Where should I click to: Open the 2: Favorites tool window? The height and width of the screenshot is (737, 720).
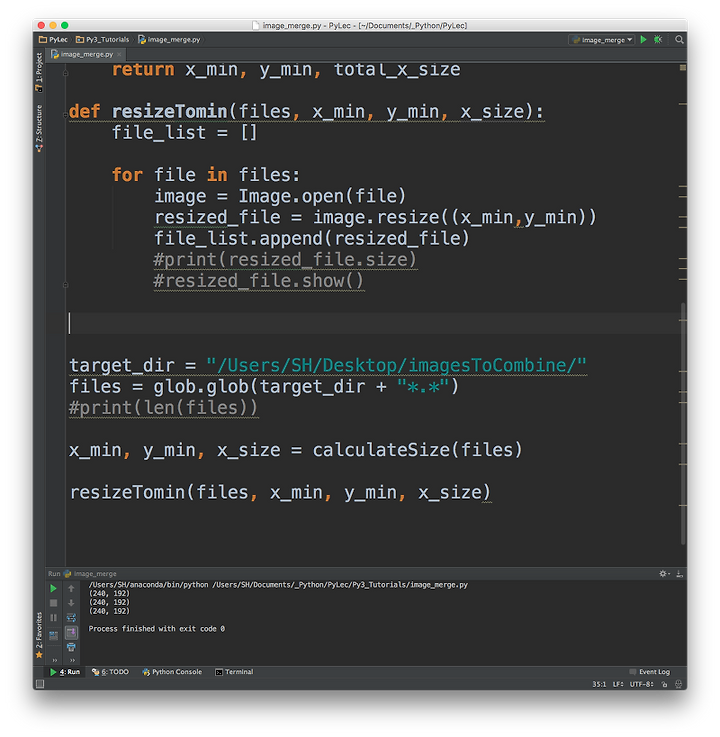click(39, 635)
